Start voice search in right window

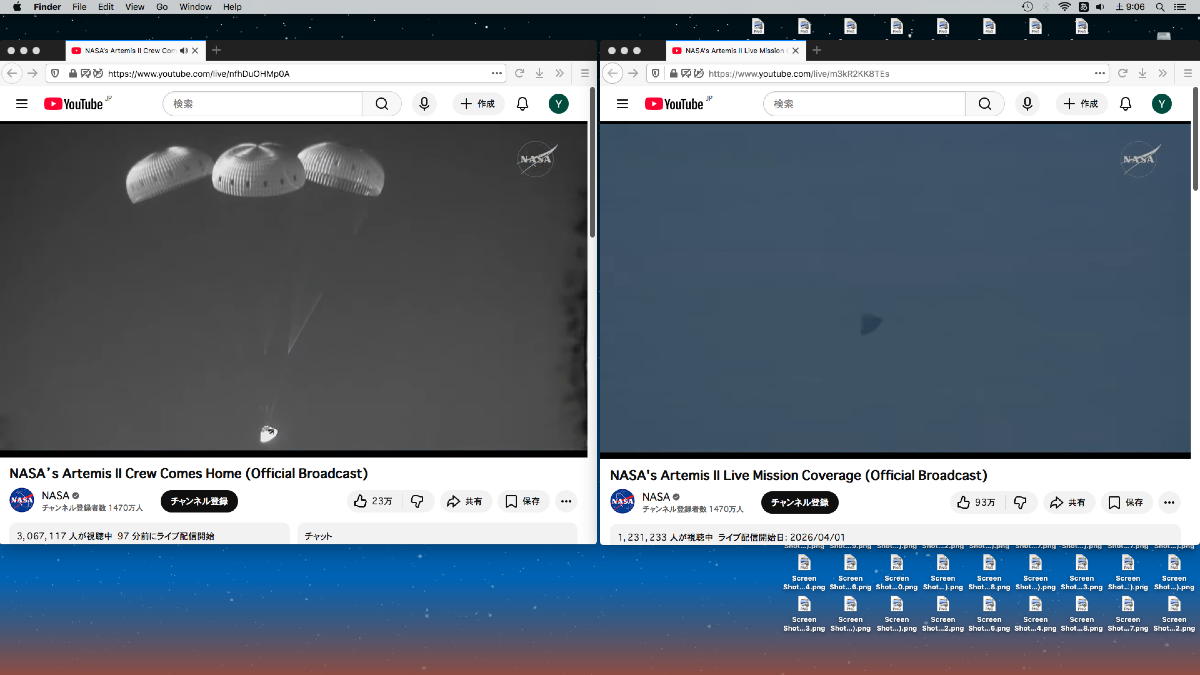click(x=1026, y=104)
